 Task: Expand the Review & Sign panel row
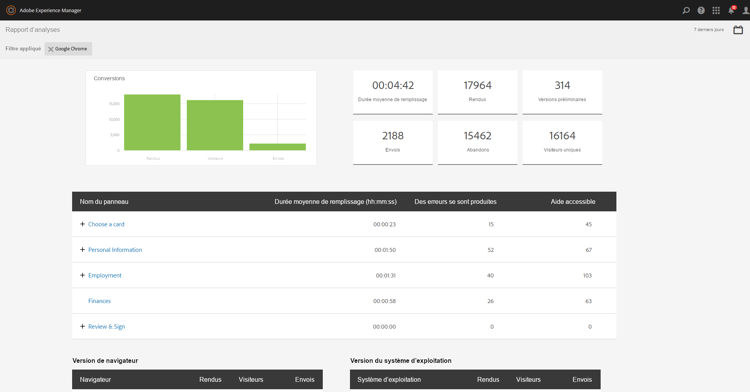coord(82,327)
